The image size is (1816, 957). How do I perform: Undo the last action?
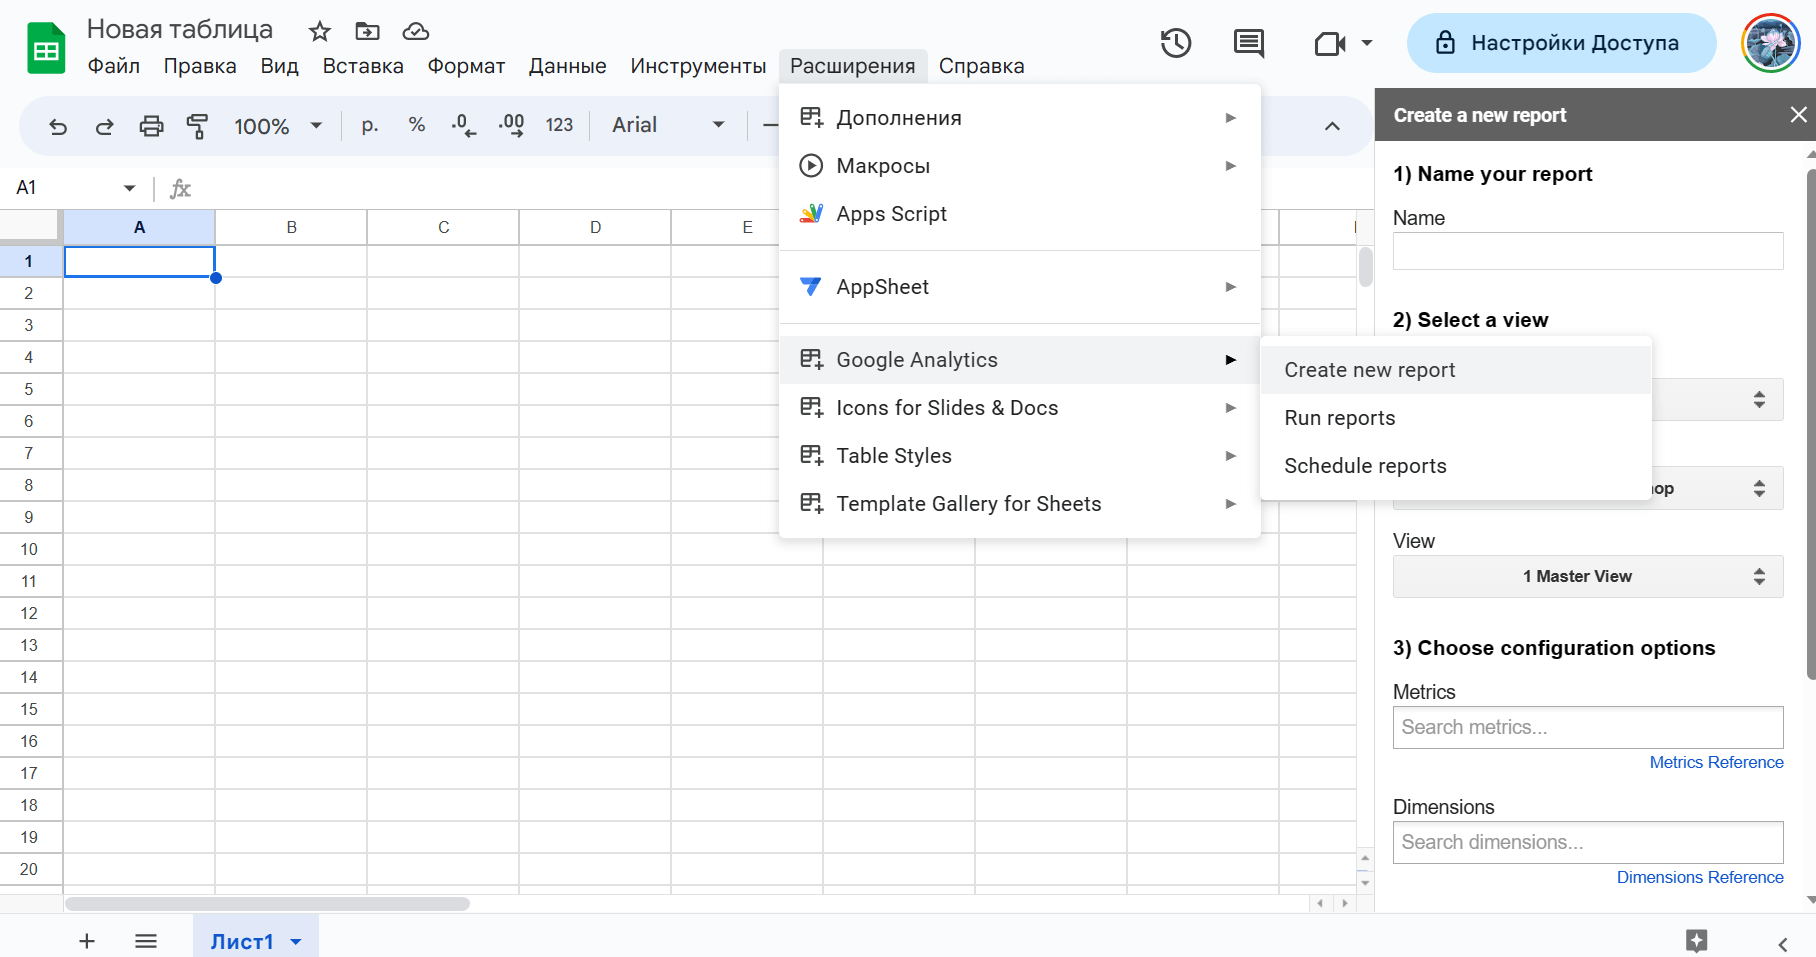click(58, 126)
